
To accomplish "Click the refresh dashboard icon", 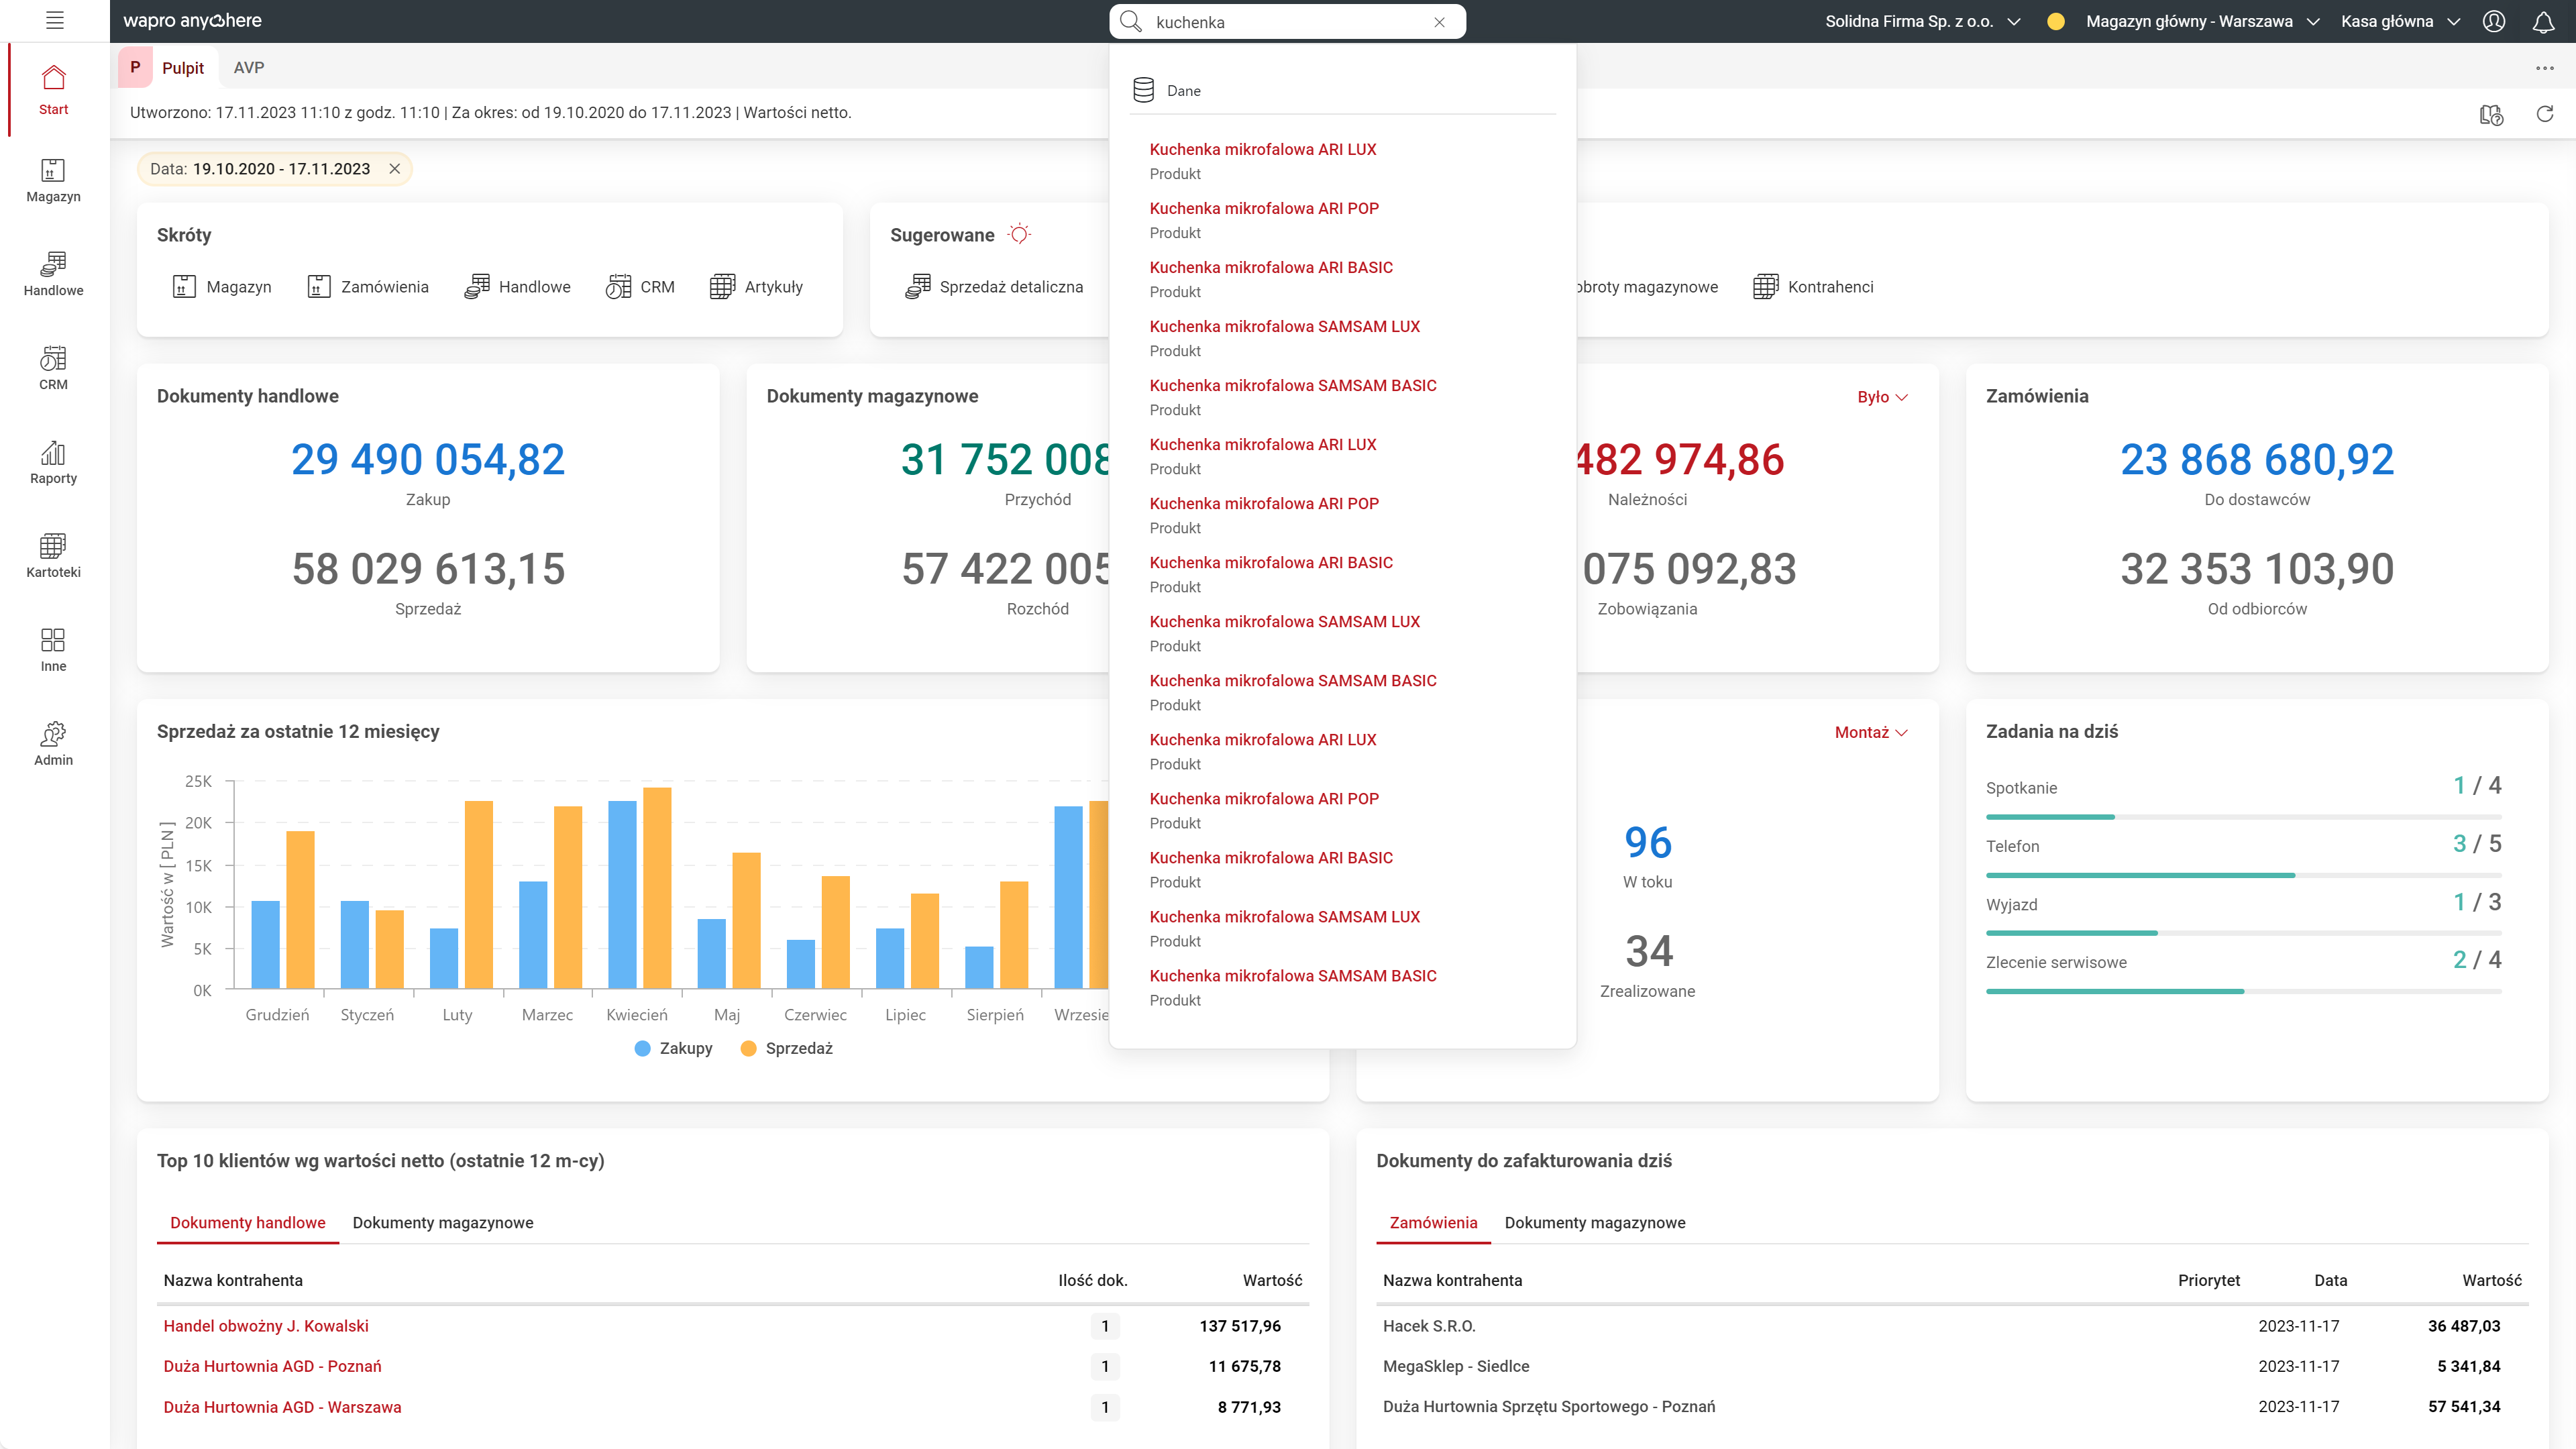I will (x=2545, y=114).
